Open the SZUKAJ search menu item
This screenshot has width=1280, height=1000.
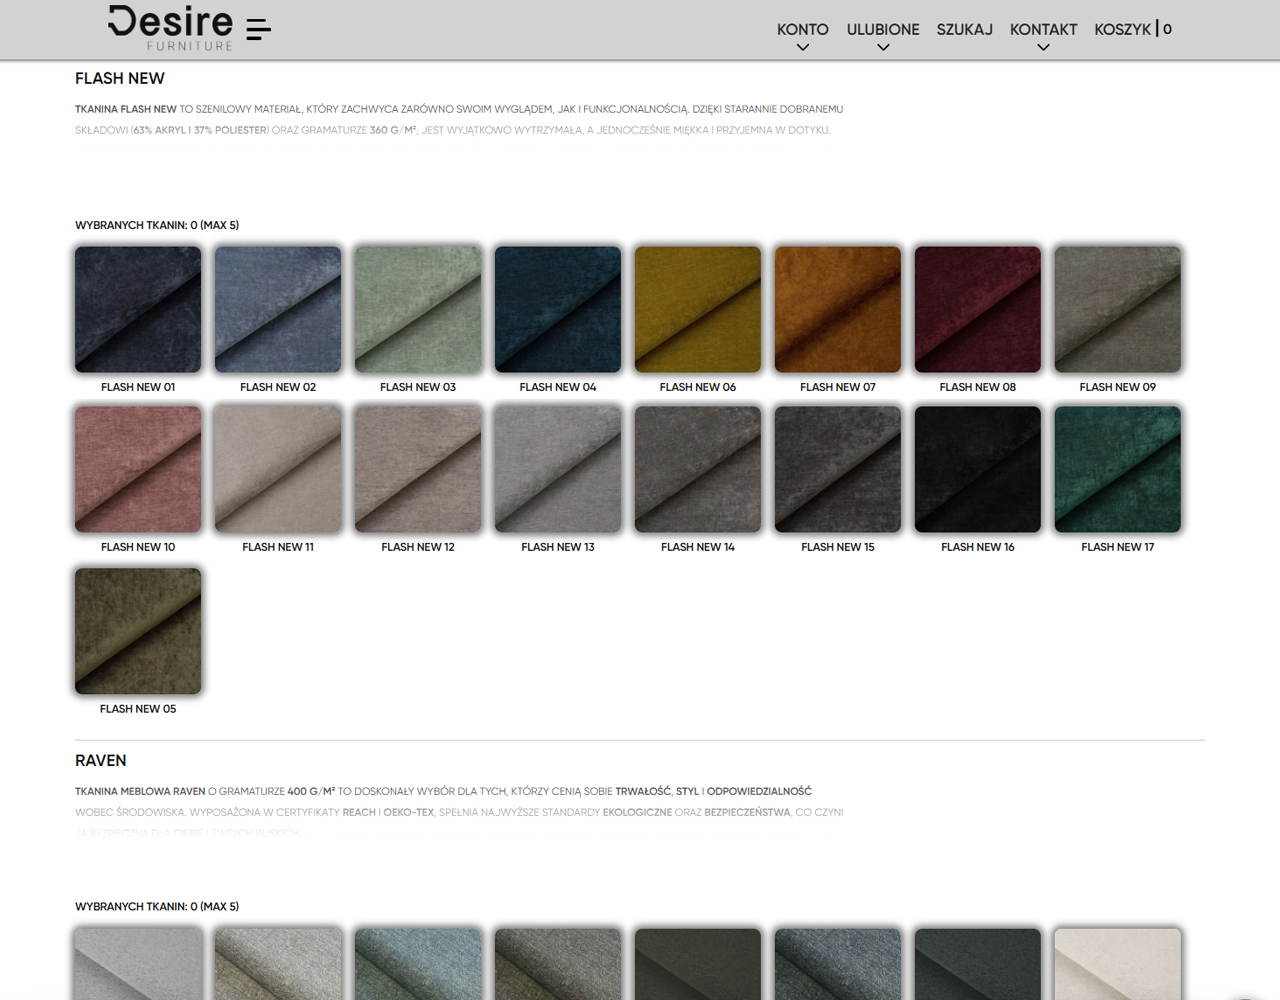coord(964,29)
